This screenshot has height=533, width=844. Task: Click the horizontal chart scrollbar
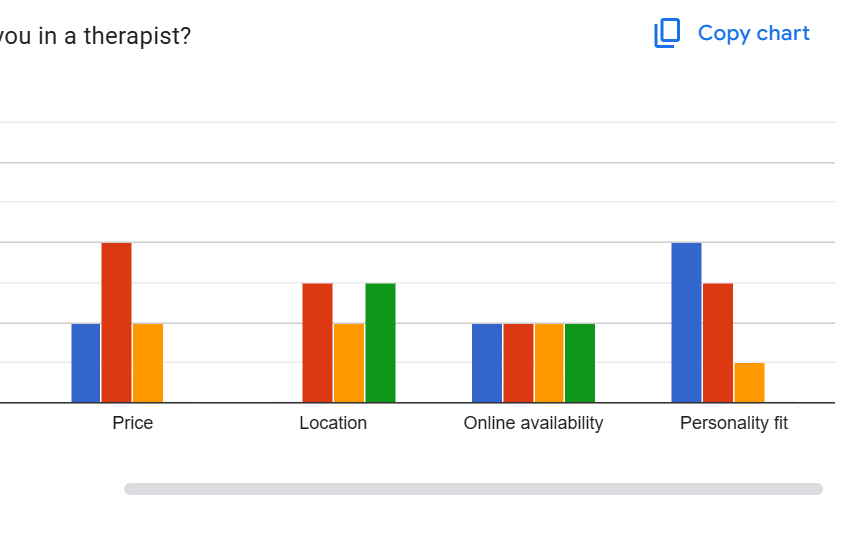coord(473,489)
